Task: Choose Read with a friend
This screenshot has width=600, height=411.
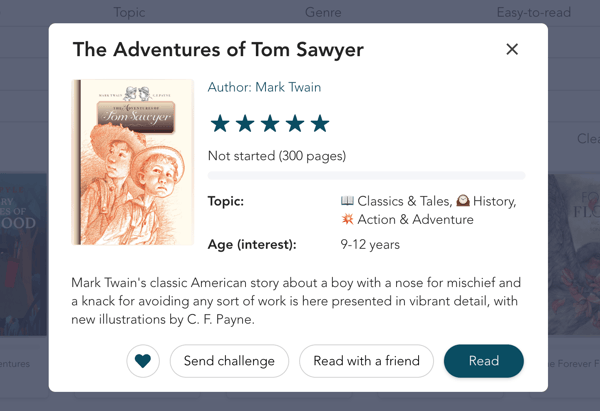Action: coord(366,361)
